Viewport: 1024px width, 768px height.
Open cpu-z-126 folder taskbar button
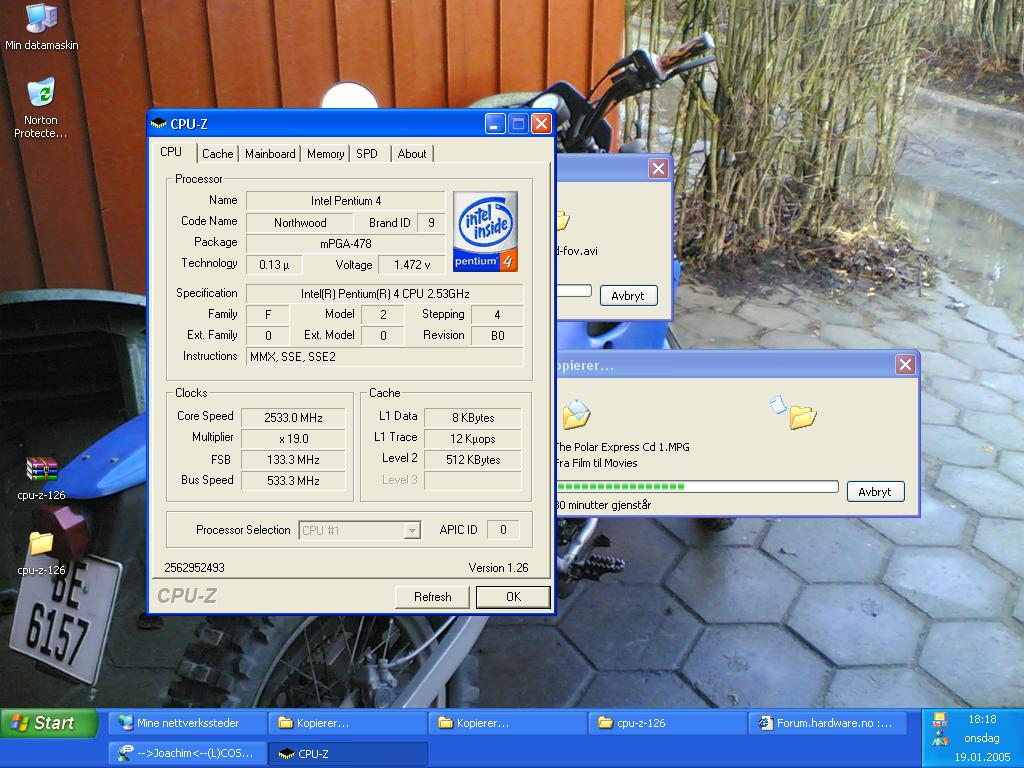(667, 723)
